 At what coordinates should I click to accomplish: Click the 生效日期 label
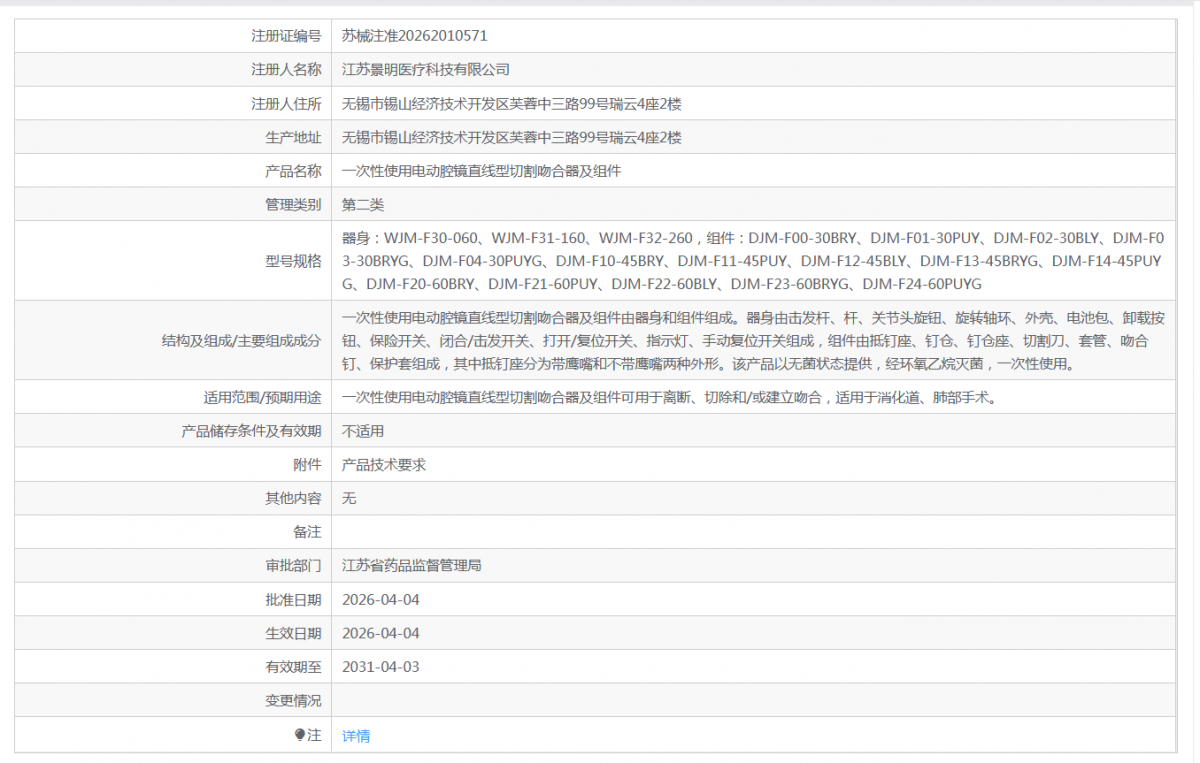click(x=293, y=633)
